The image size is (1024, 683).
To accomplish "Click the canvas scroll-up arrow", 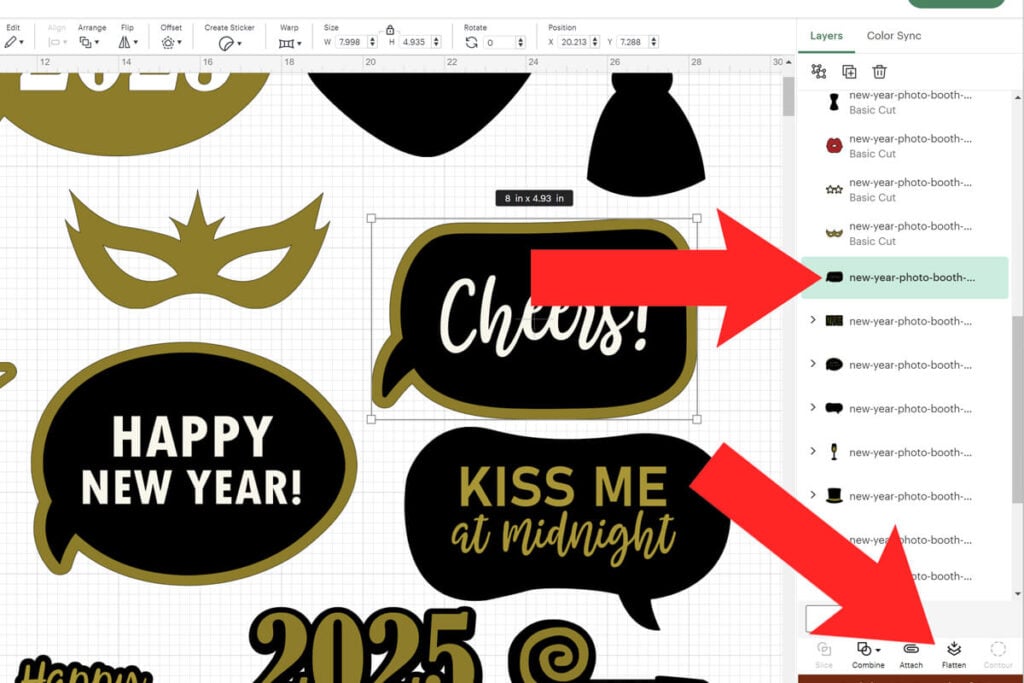I will pyautogui.click(x=788, y=62).
